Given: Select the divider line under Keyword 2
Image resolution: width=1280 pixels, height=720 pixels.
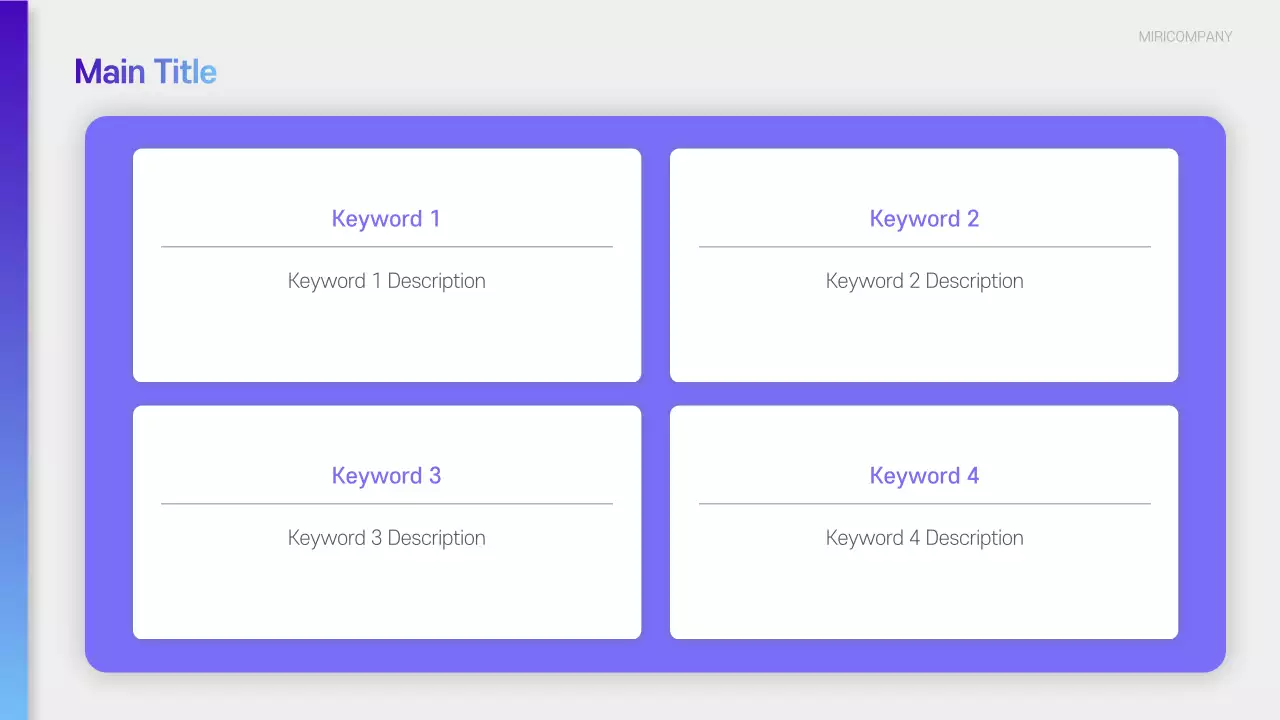Looking at the screenshot, I should click(924, 247).
